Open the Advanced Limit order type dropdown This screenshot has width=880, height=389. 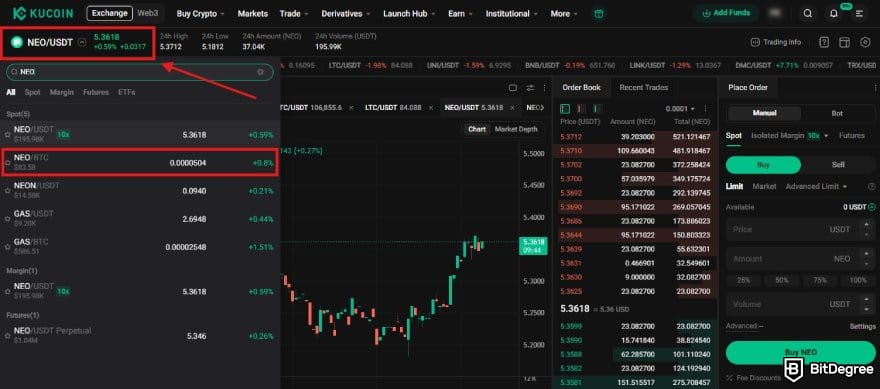coord(817,186)
